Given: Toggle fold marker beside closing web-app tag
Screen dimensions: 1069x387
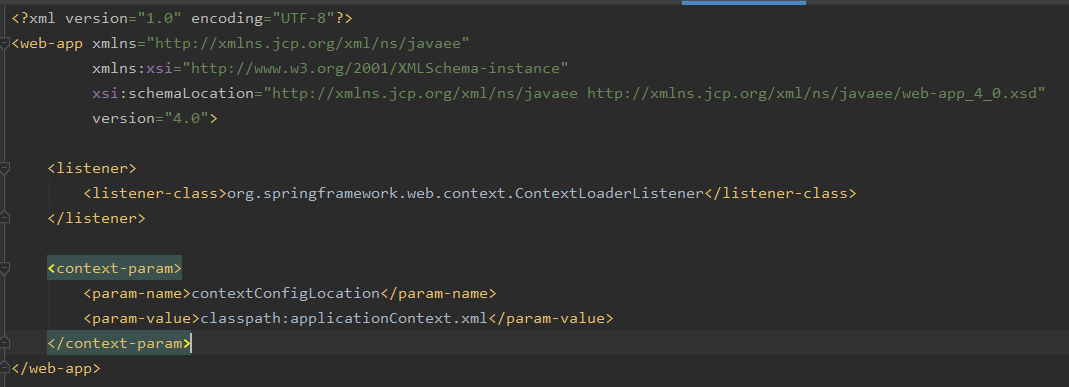Looking at the screenshot, I should (x=5, y=368).
